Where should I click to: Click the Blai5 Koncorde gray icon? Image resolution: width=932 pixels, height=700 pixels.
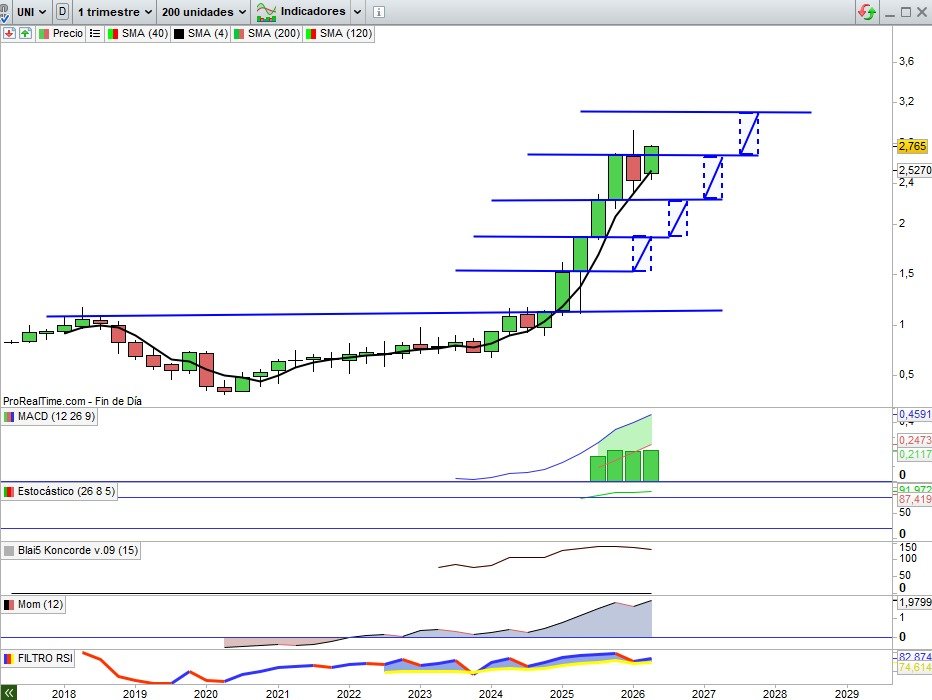pos(9,551)
